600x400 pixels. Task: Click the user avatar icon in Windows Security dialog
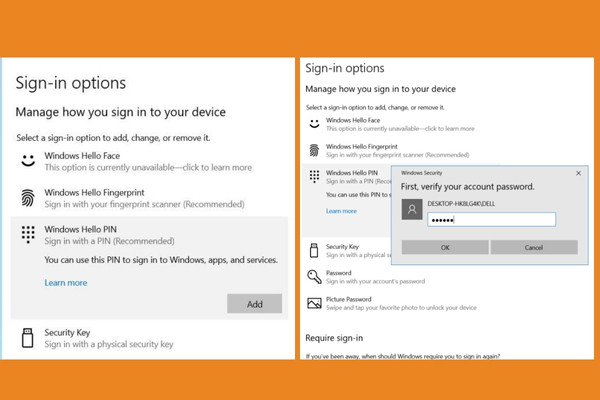[412, 209]
